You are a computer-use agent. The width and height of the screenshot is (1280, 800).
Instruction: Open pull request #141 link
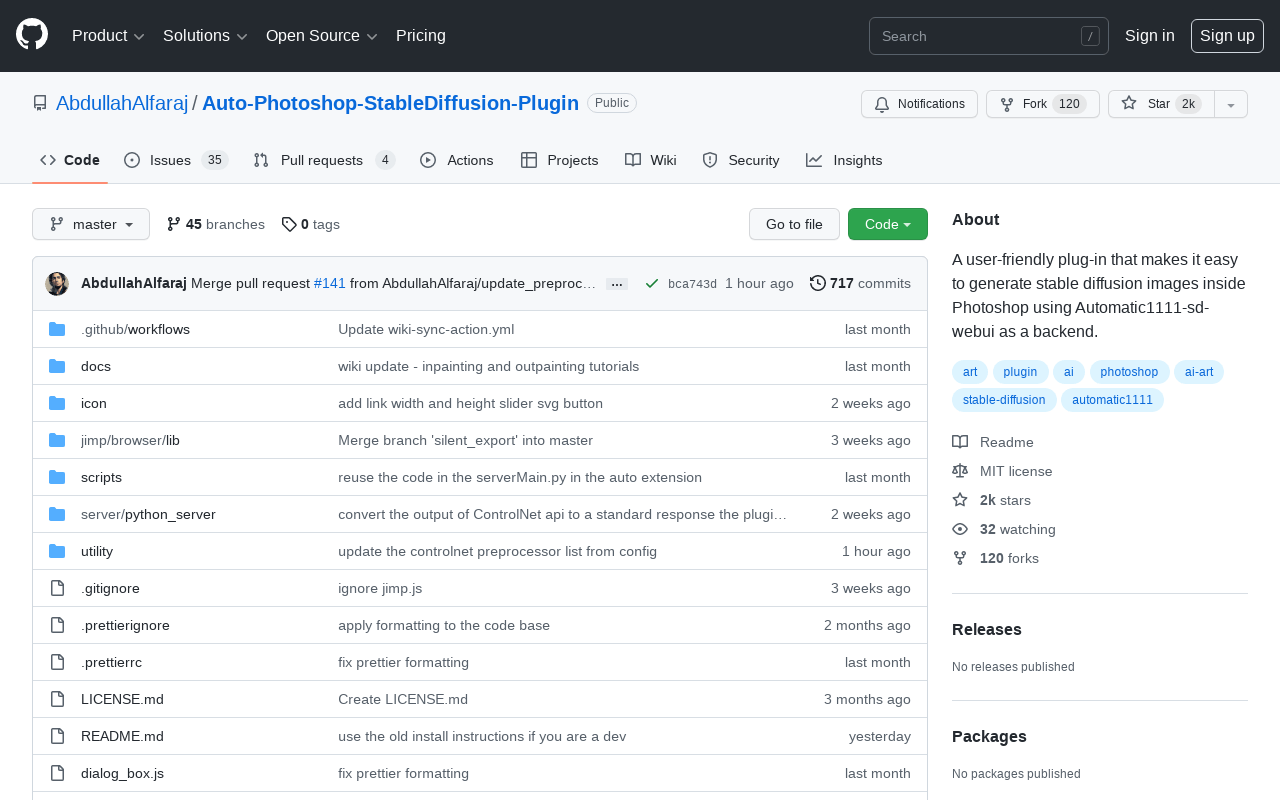pos(330,283)
